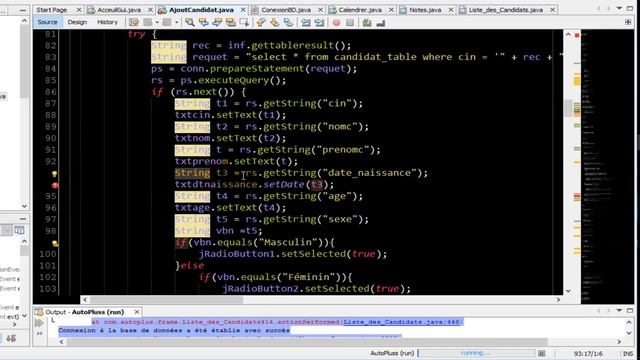
Task: Click the red Start Macro Recording icon
Action: 336,22
